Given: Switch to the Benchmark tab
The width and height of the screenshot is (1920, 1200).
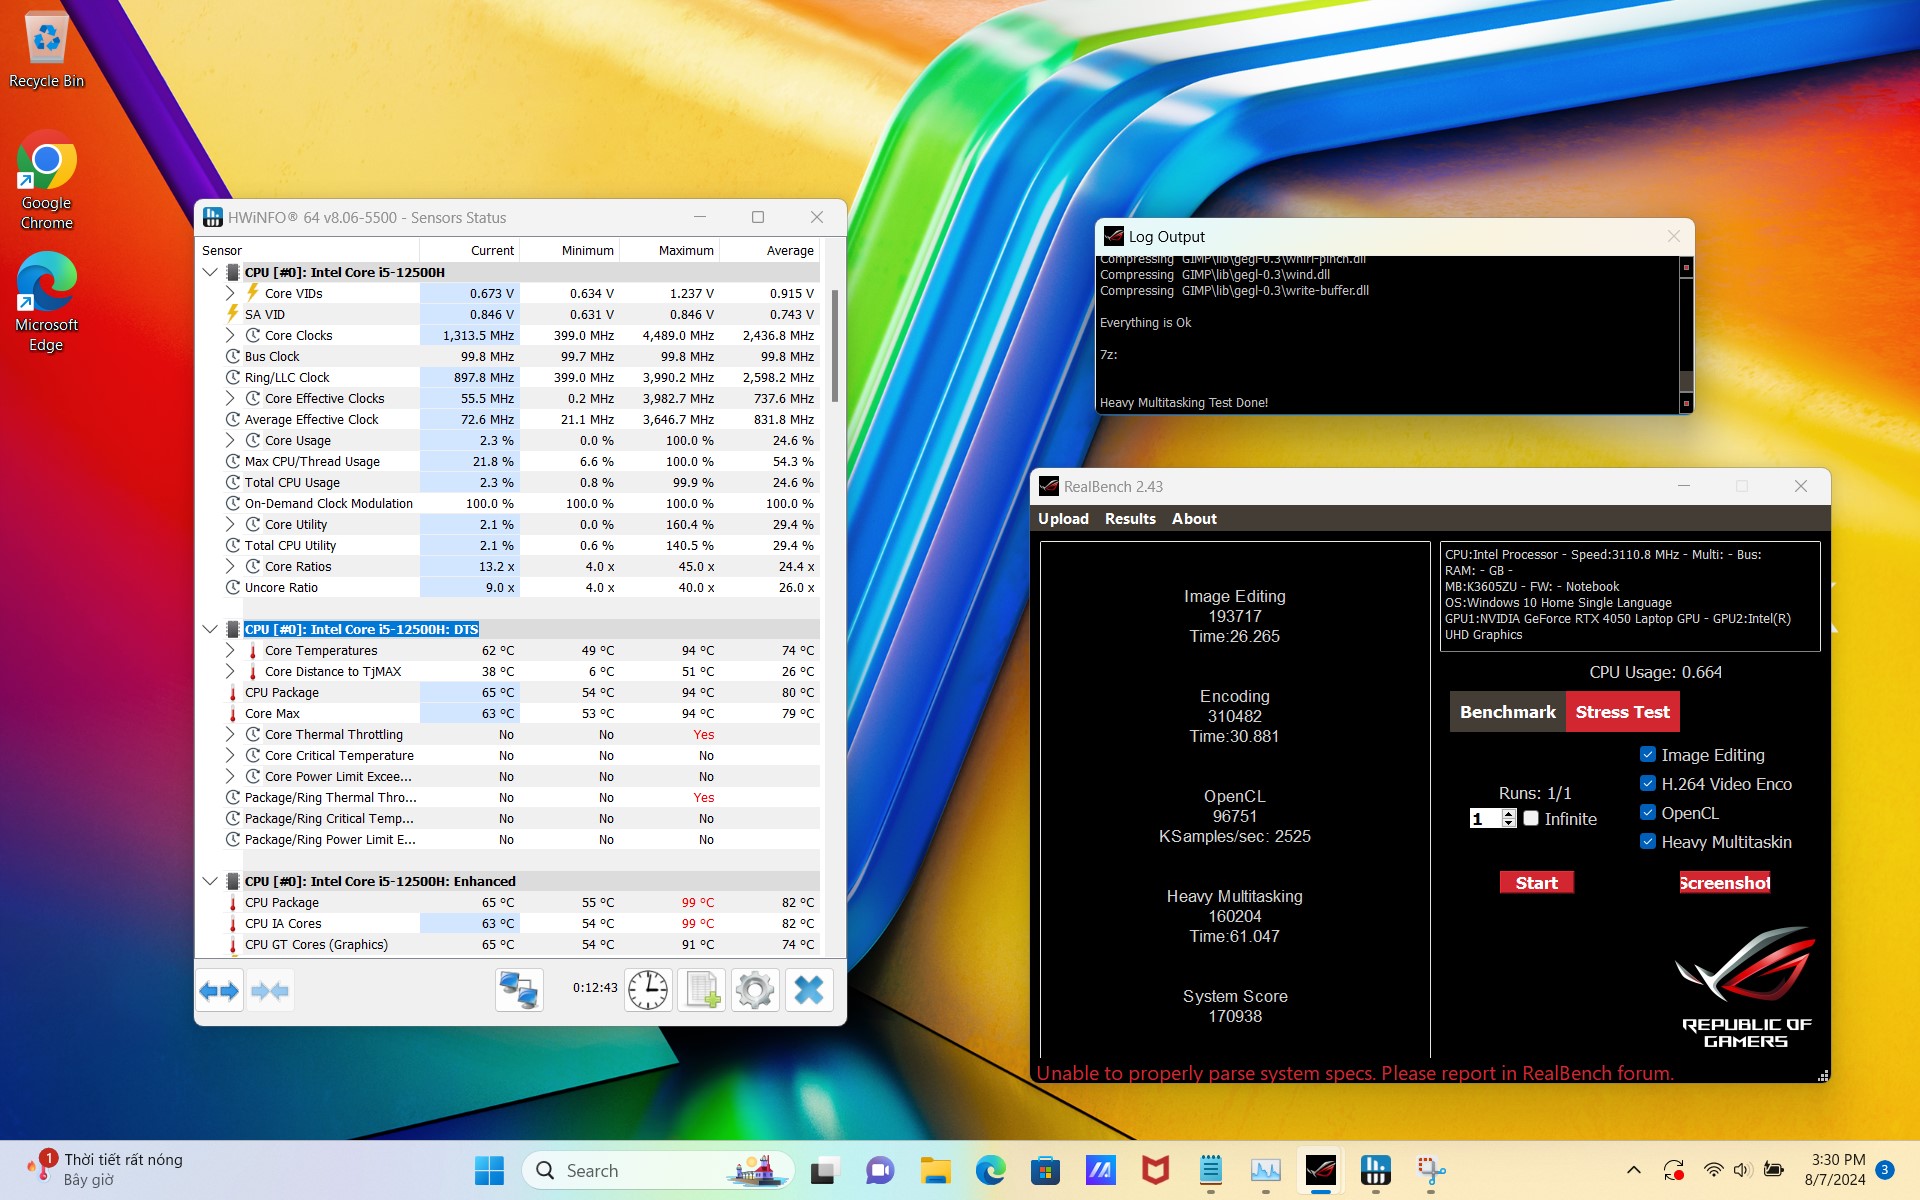Looking at the screenshot, I should (1507, 712).
